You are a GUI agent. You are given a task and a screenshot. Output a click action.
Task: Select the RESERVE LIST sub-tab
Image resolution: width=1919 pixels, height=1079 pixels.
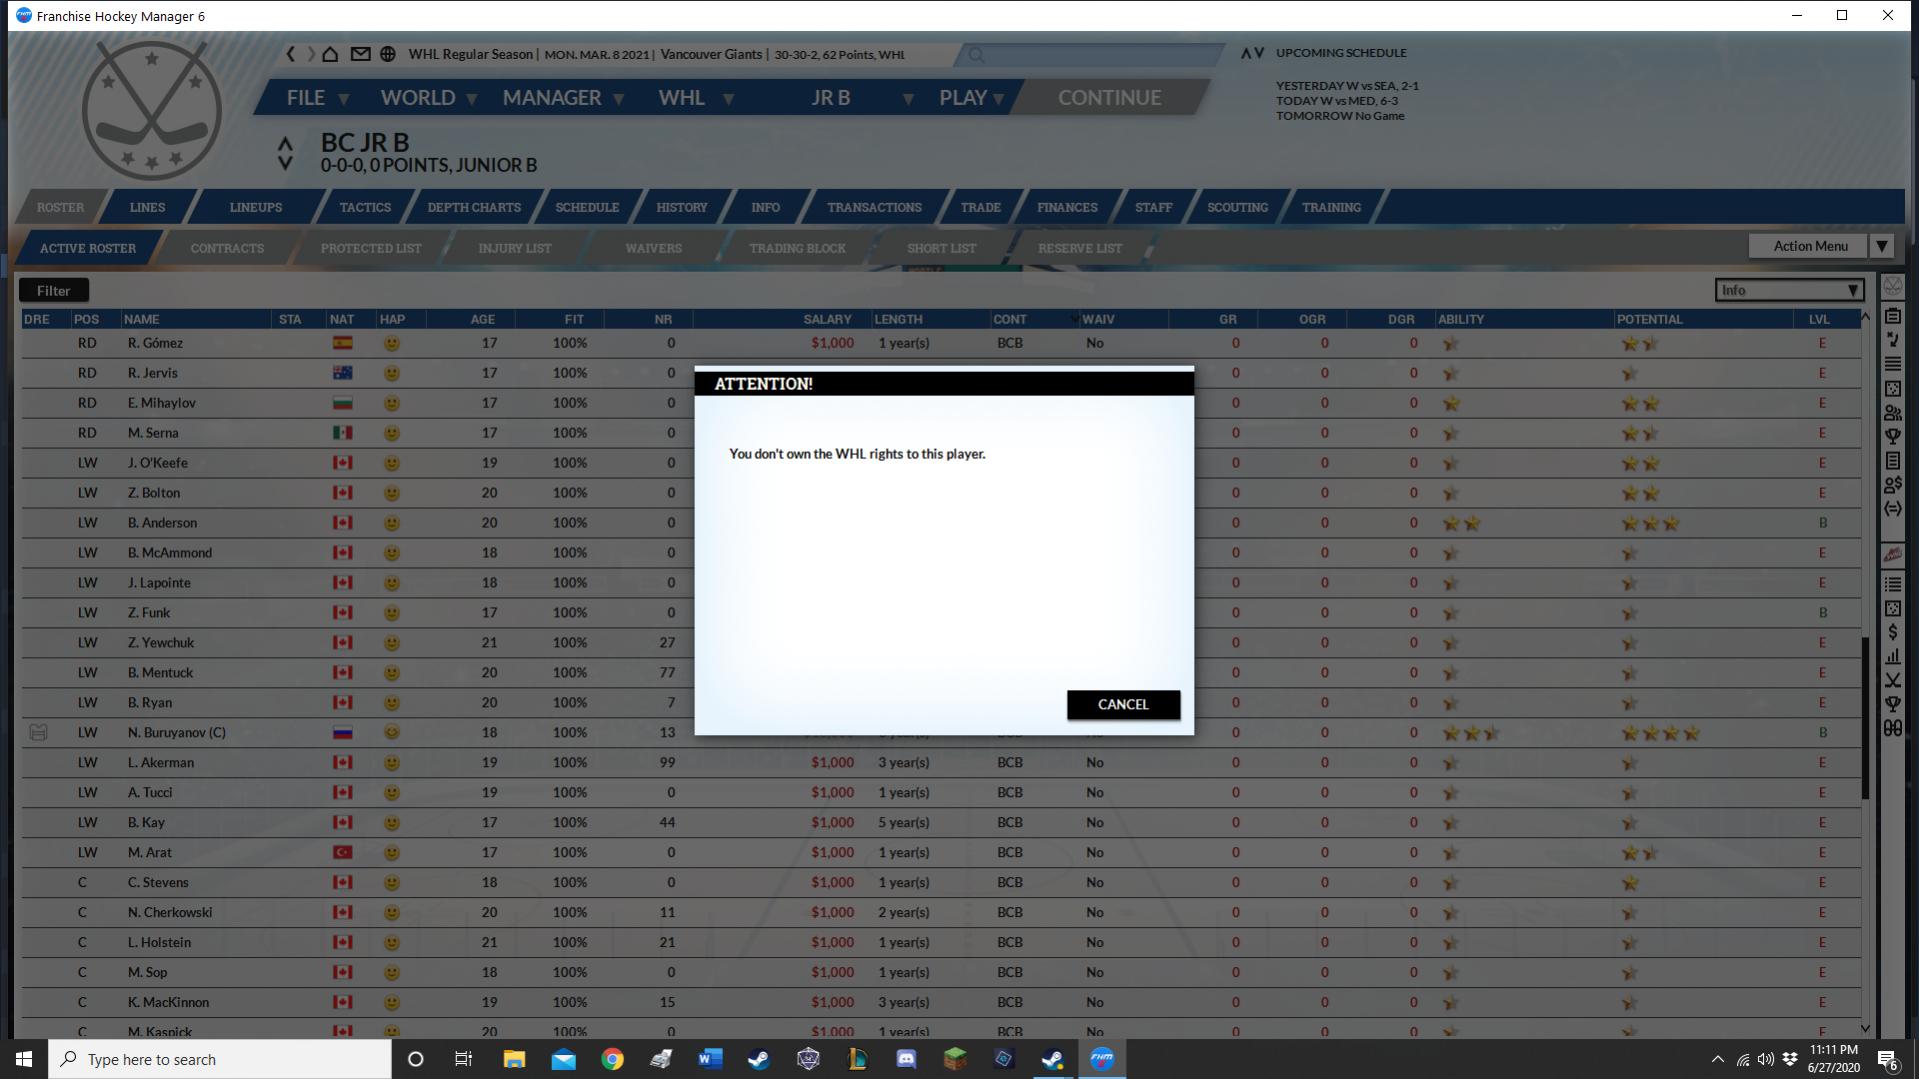1080,248
